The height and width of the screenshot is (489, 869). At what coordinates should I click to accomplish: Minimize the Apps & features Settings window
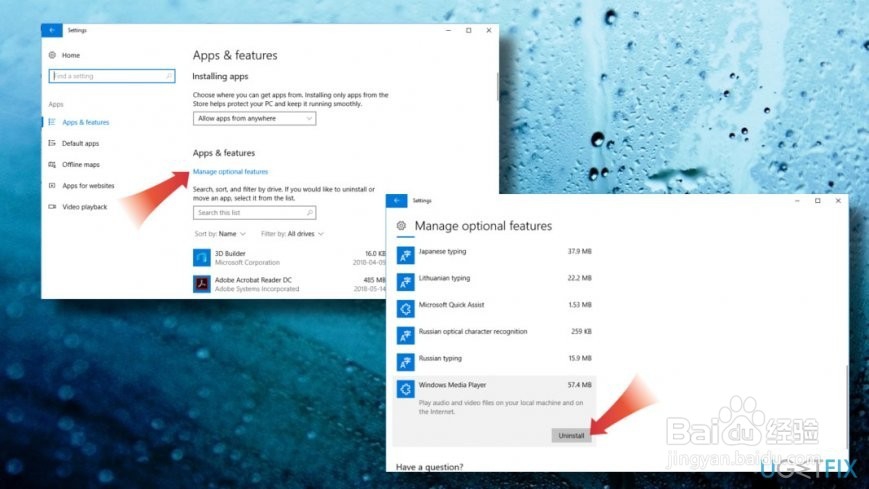point(448,30)
